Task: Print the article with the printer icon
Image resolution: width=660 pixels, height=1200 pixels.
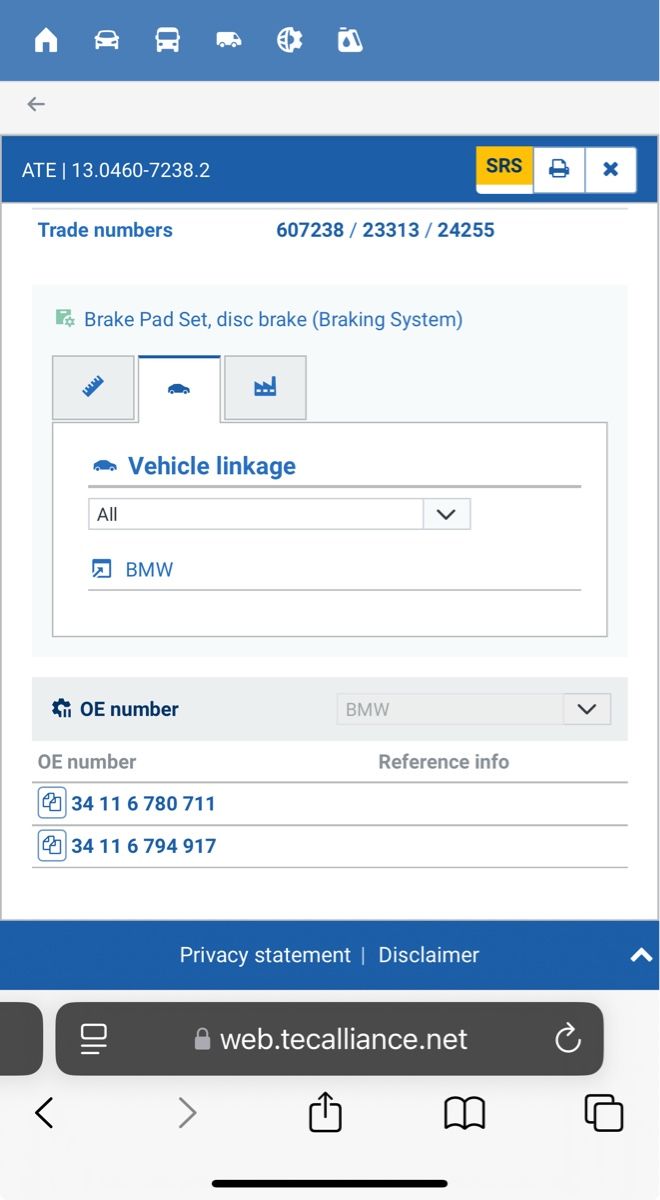Action: click(x=559, y=169)
